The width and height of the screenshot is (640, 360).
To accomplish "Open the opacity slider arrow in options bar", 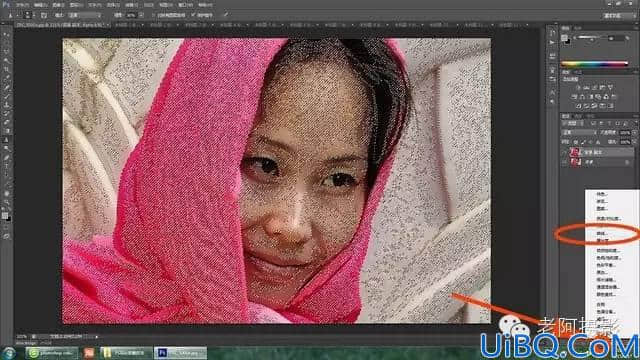I will [x=141, y=15].
